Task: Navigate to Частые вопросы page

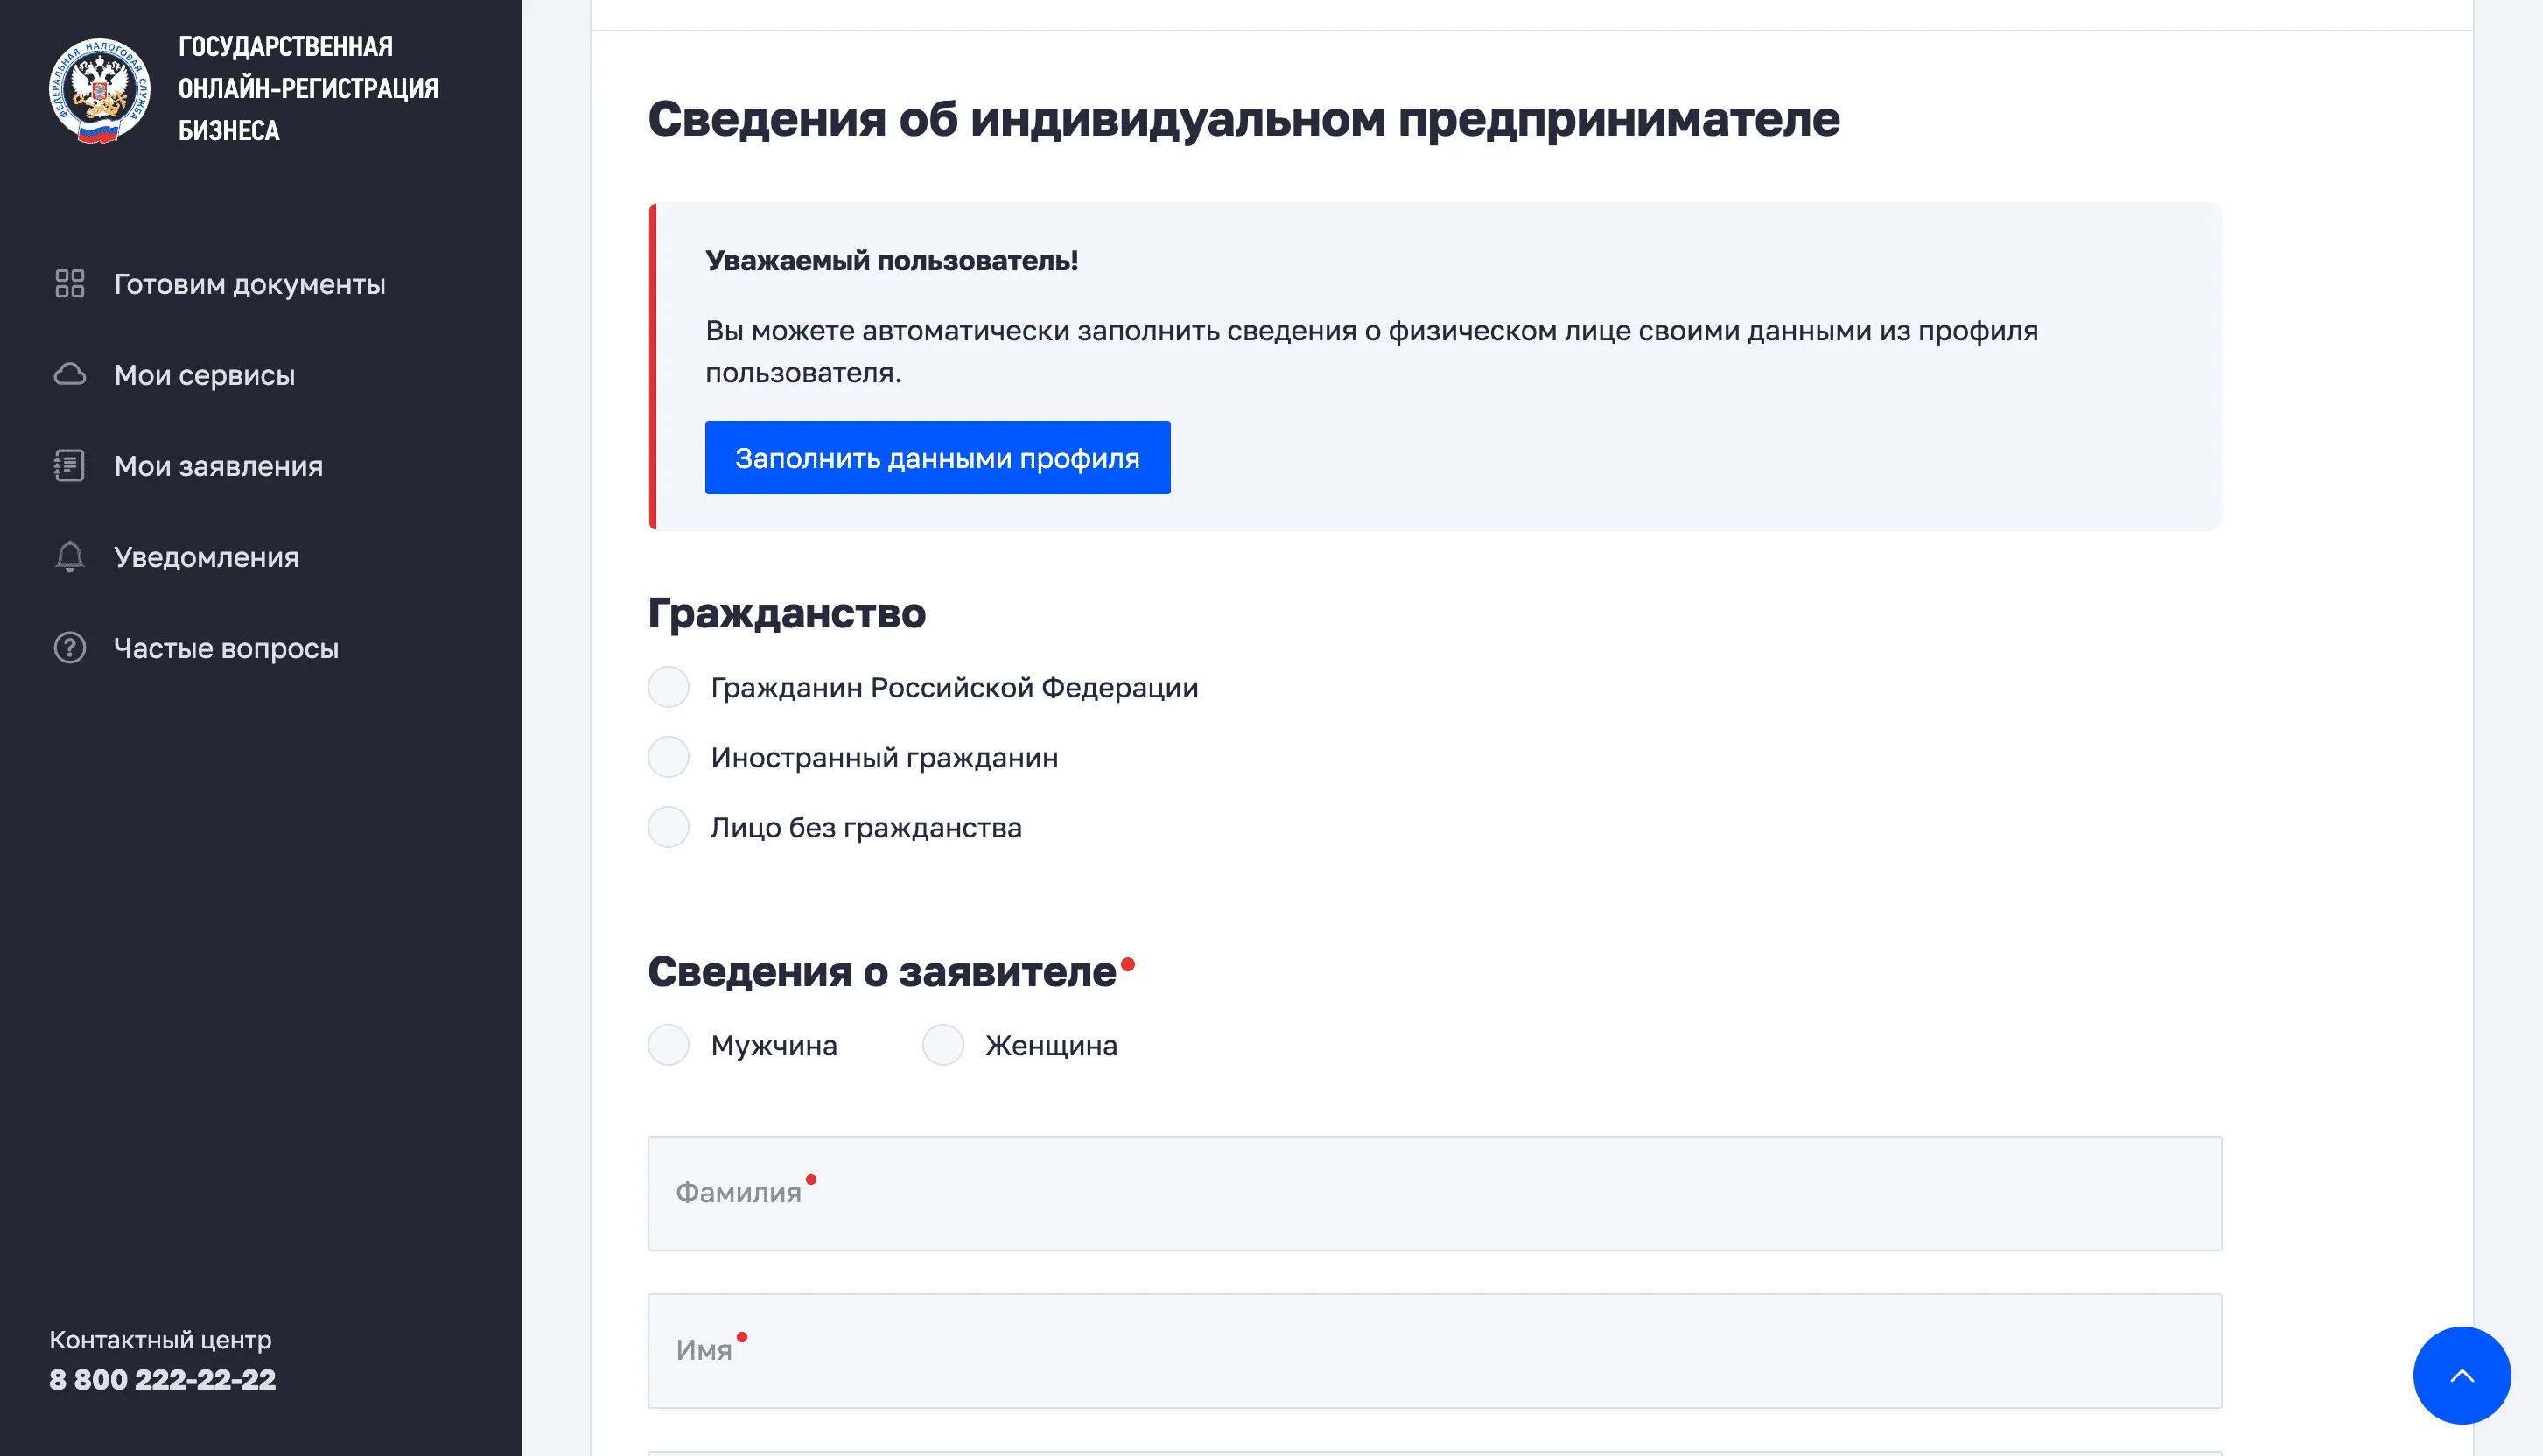Action: (x=225, y=647)
